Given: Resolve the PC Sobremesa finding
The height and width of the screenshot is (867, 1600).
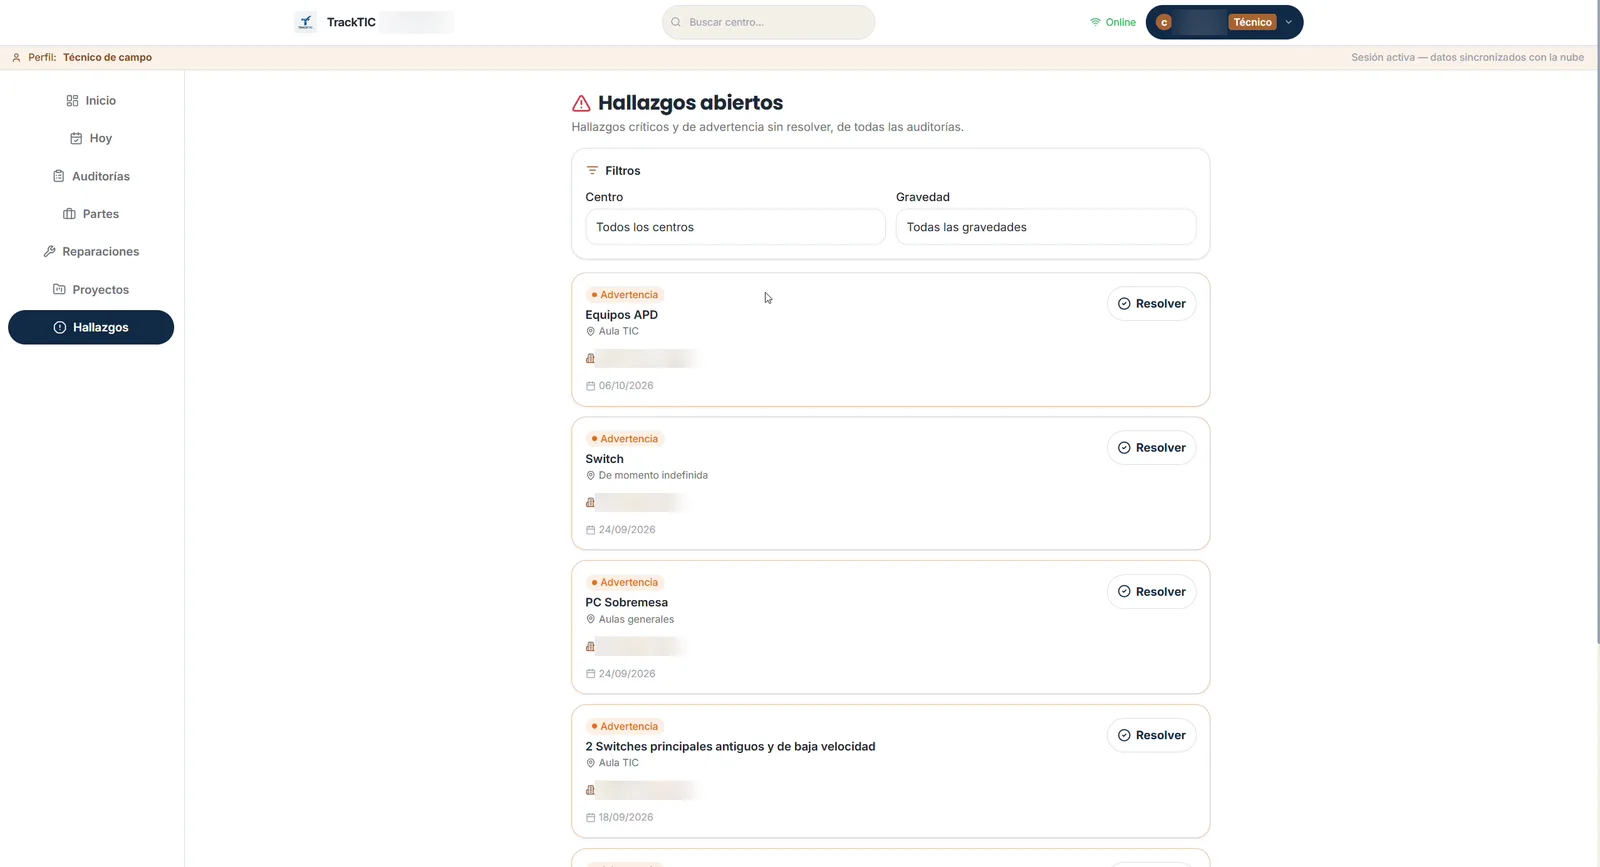Looking at the screenshot, I should pos(1151,592).
